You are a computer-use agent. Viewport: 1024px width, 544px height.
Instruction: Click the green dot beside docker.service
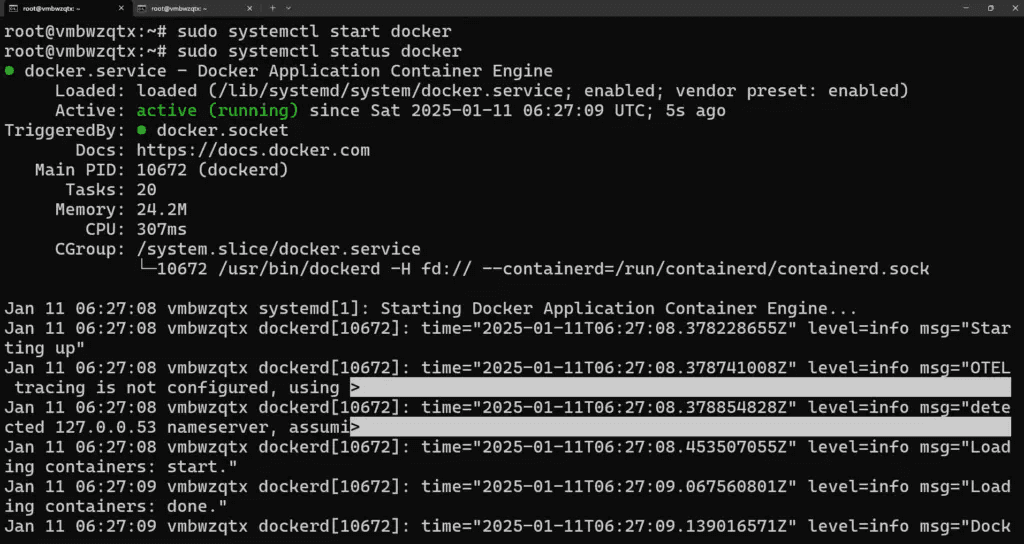[10, 71]
